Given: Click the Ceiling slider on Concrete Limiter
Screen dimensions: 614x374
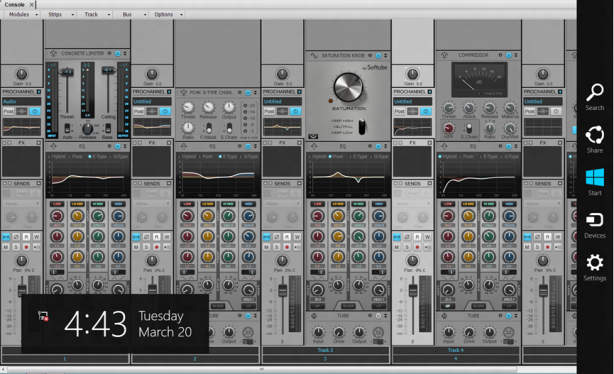Looking at the screenshot, I should click(x=108, y=70).
